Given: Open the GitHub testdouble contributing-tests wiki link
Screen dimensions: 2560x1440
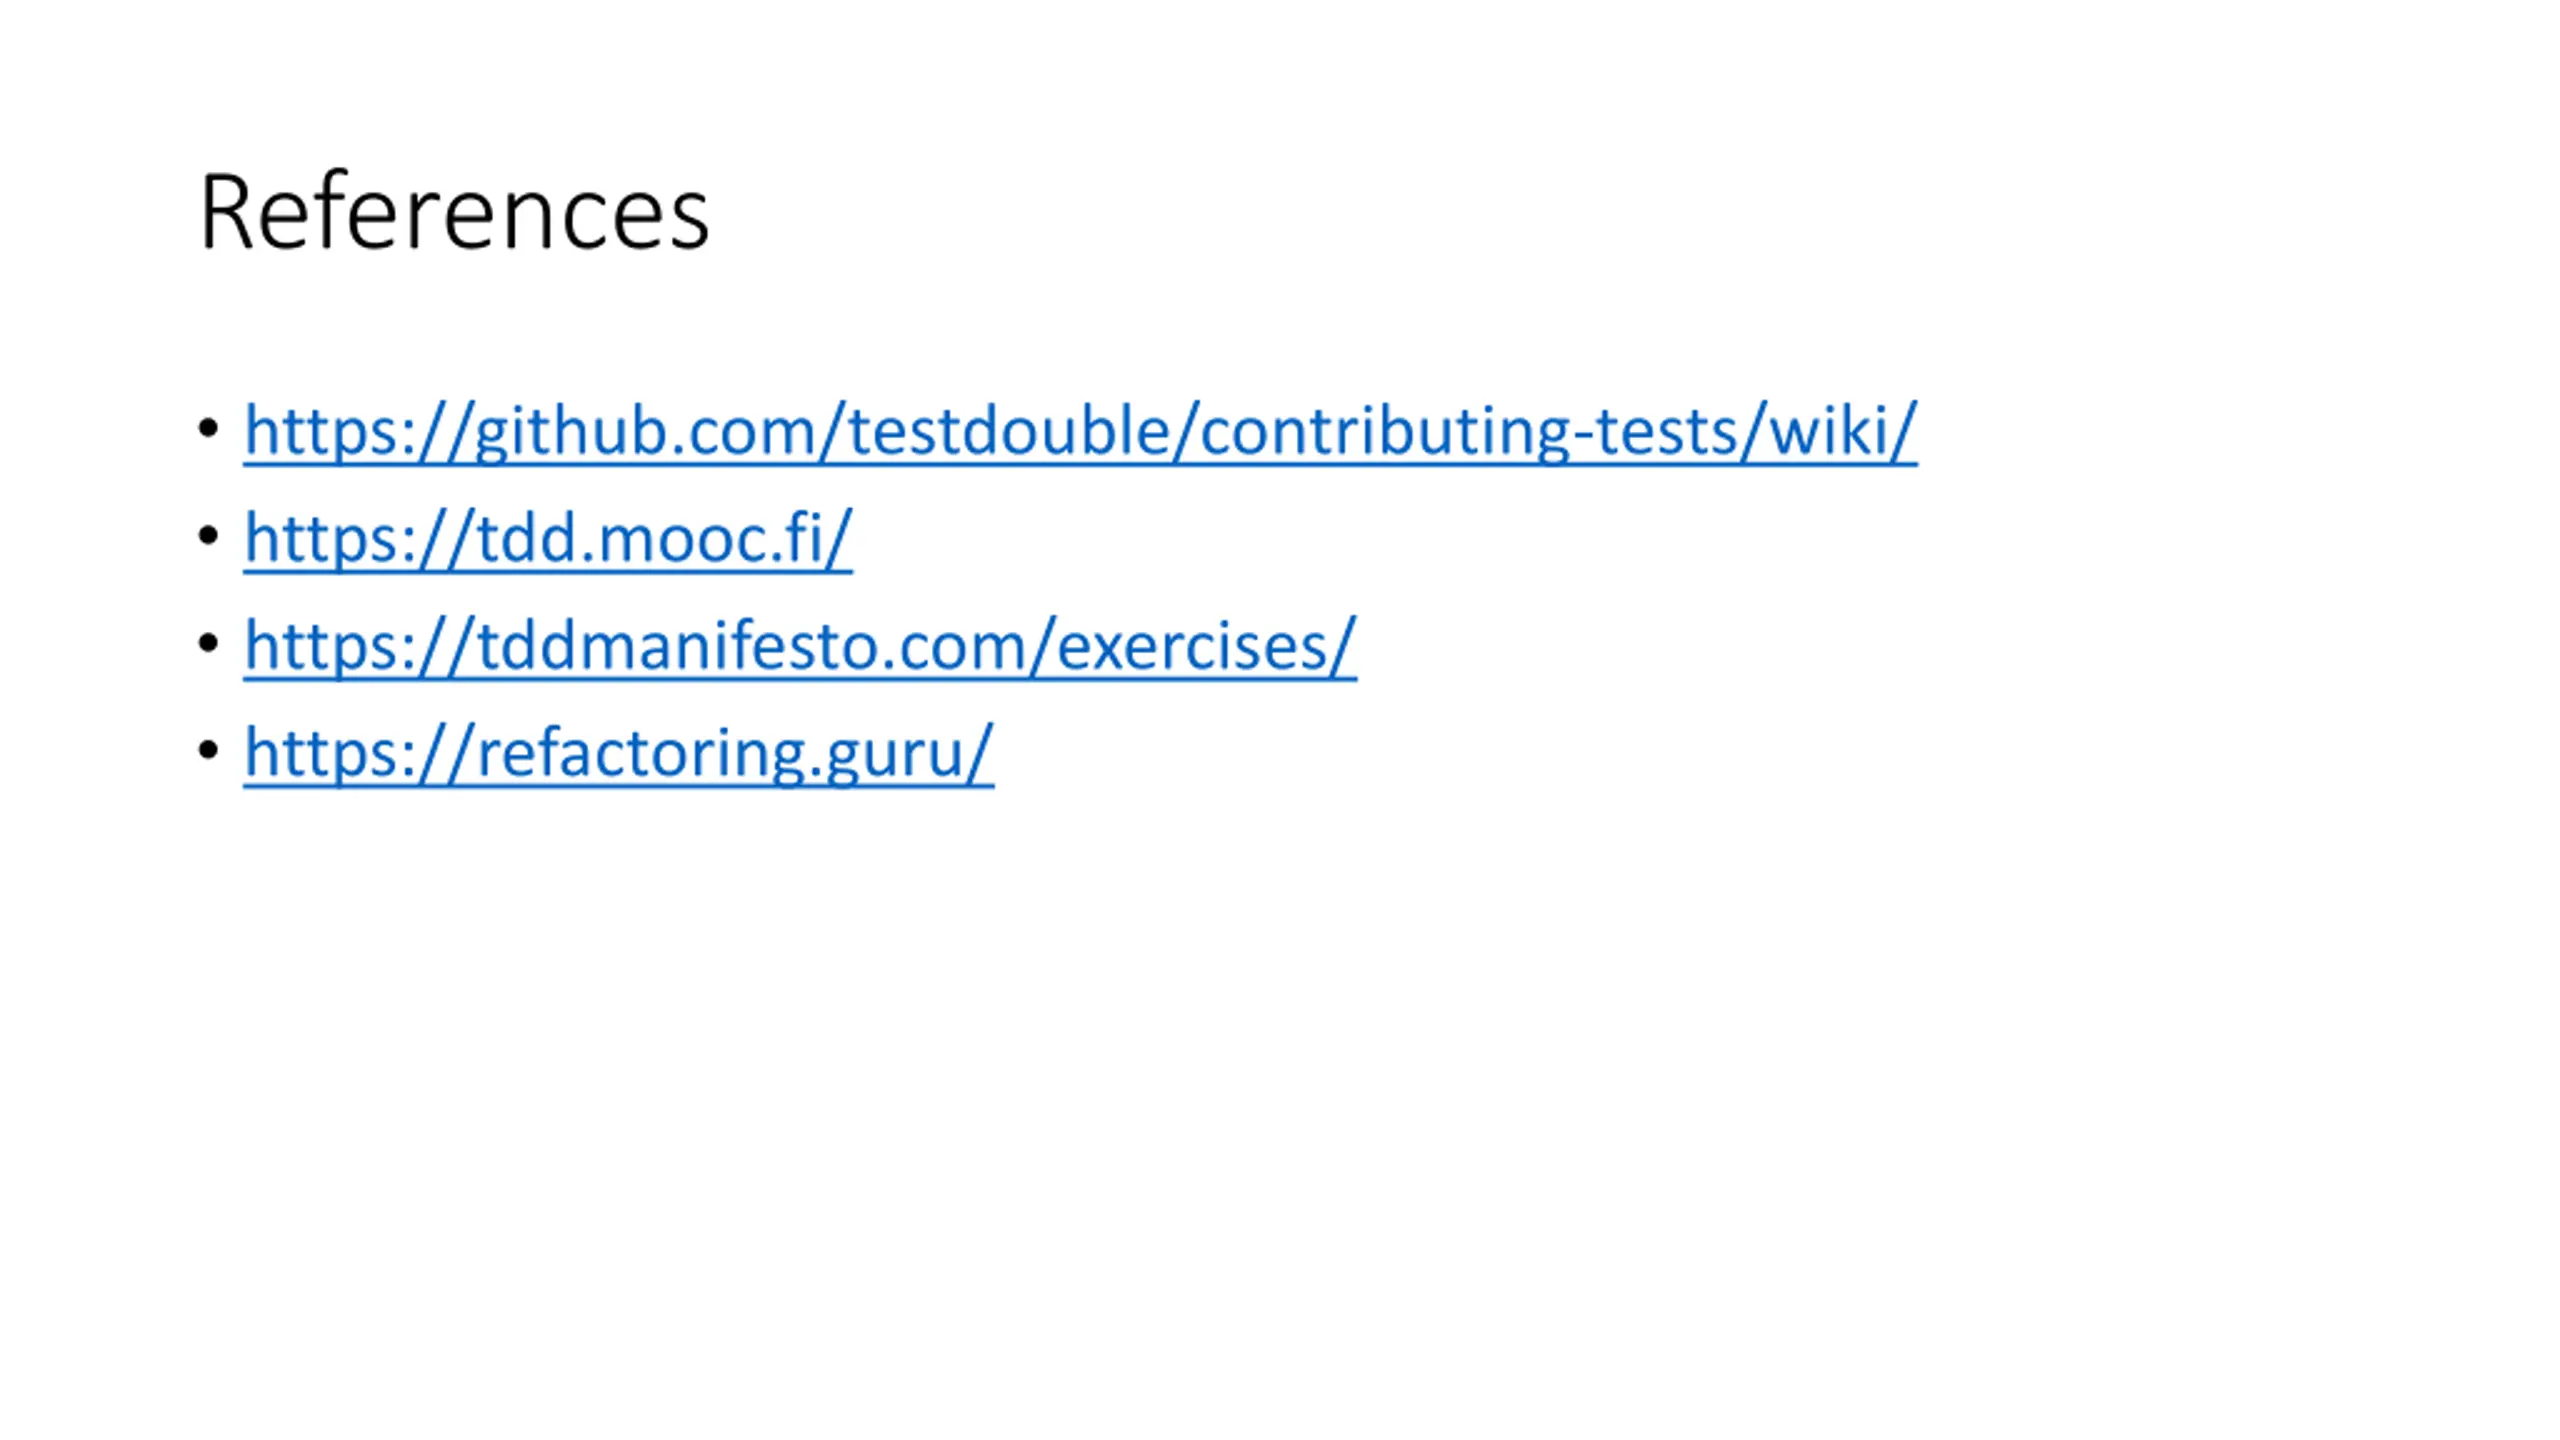Looking at the screenshot, I should 1080,431.
